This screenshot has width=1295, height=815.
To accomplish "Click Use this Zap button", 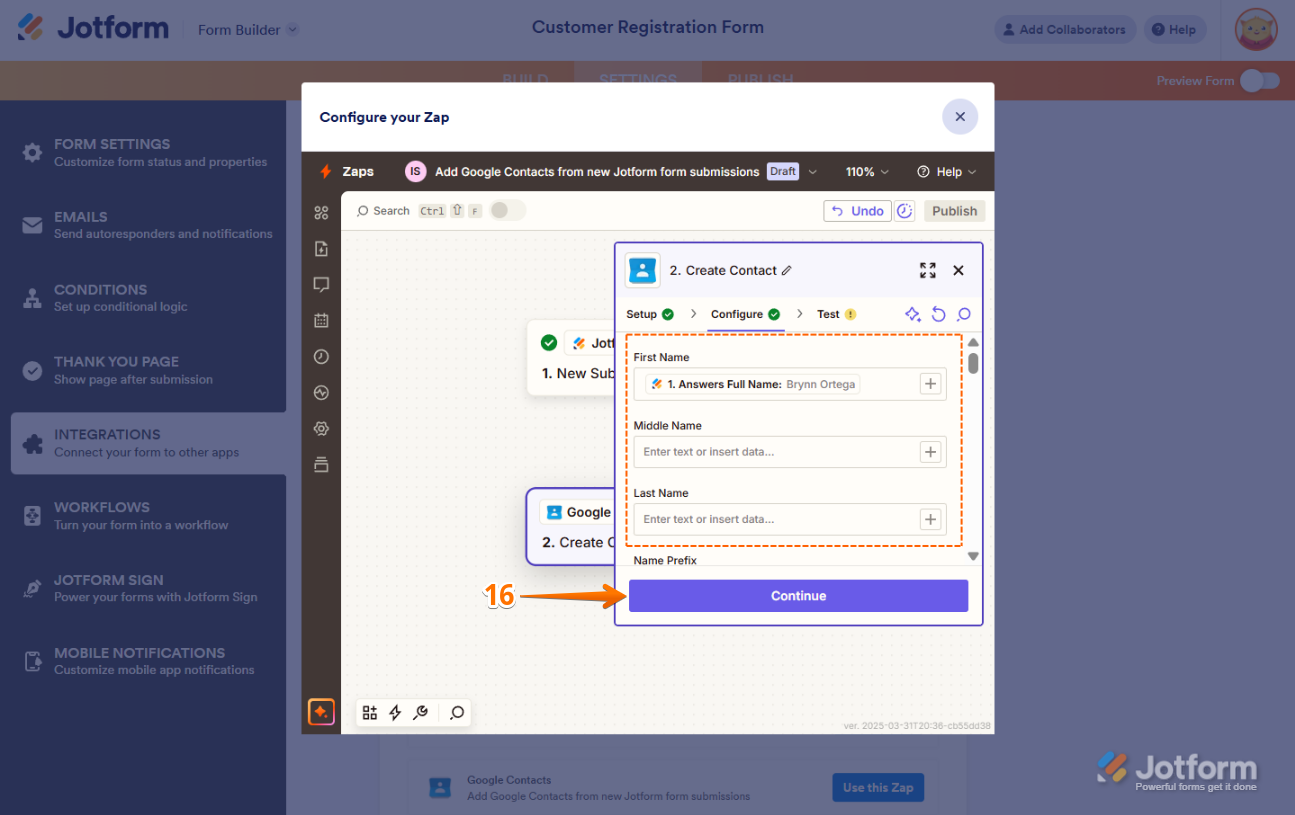I will coord(878,788).
